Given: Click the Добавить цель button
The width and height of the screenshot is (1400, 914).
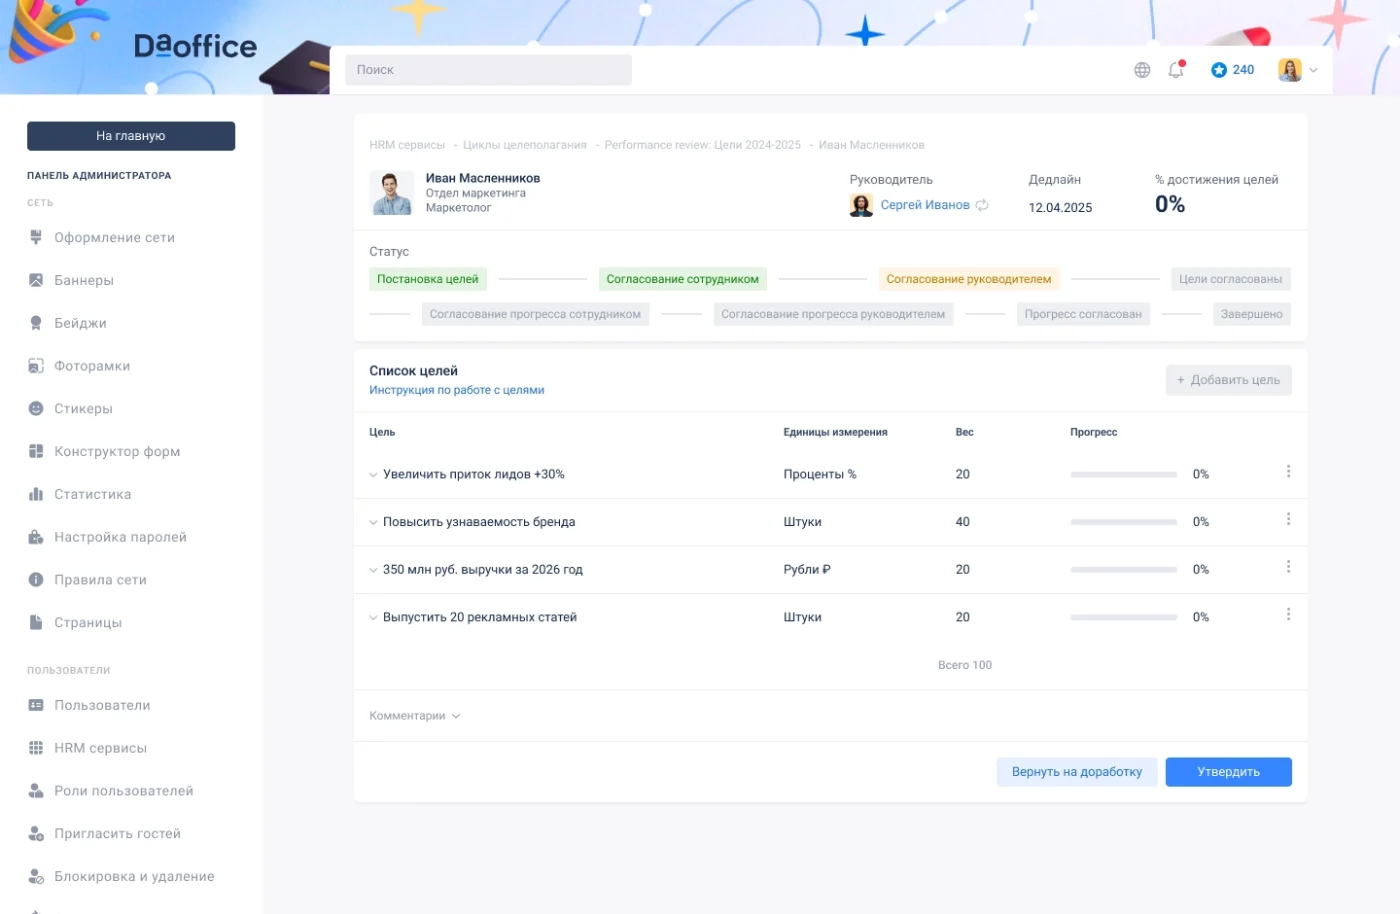Looking at the screenshot, I should click(x=1228, y=380).
